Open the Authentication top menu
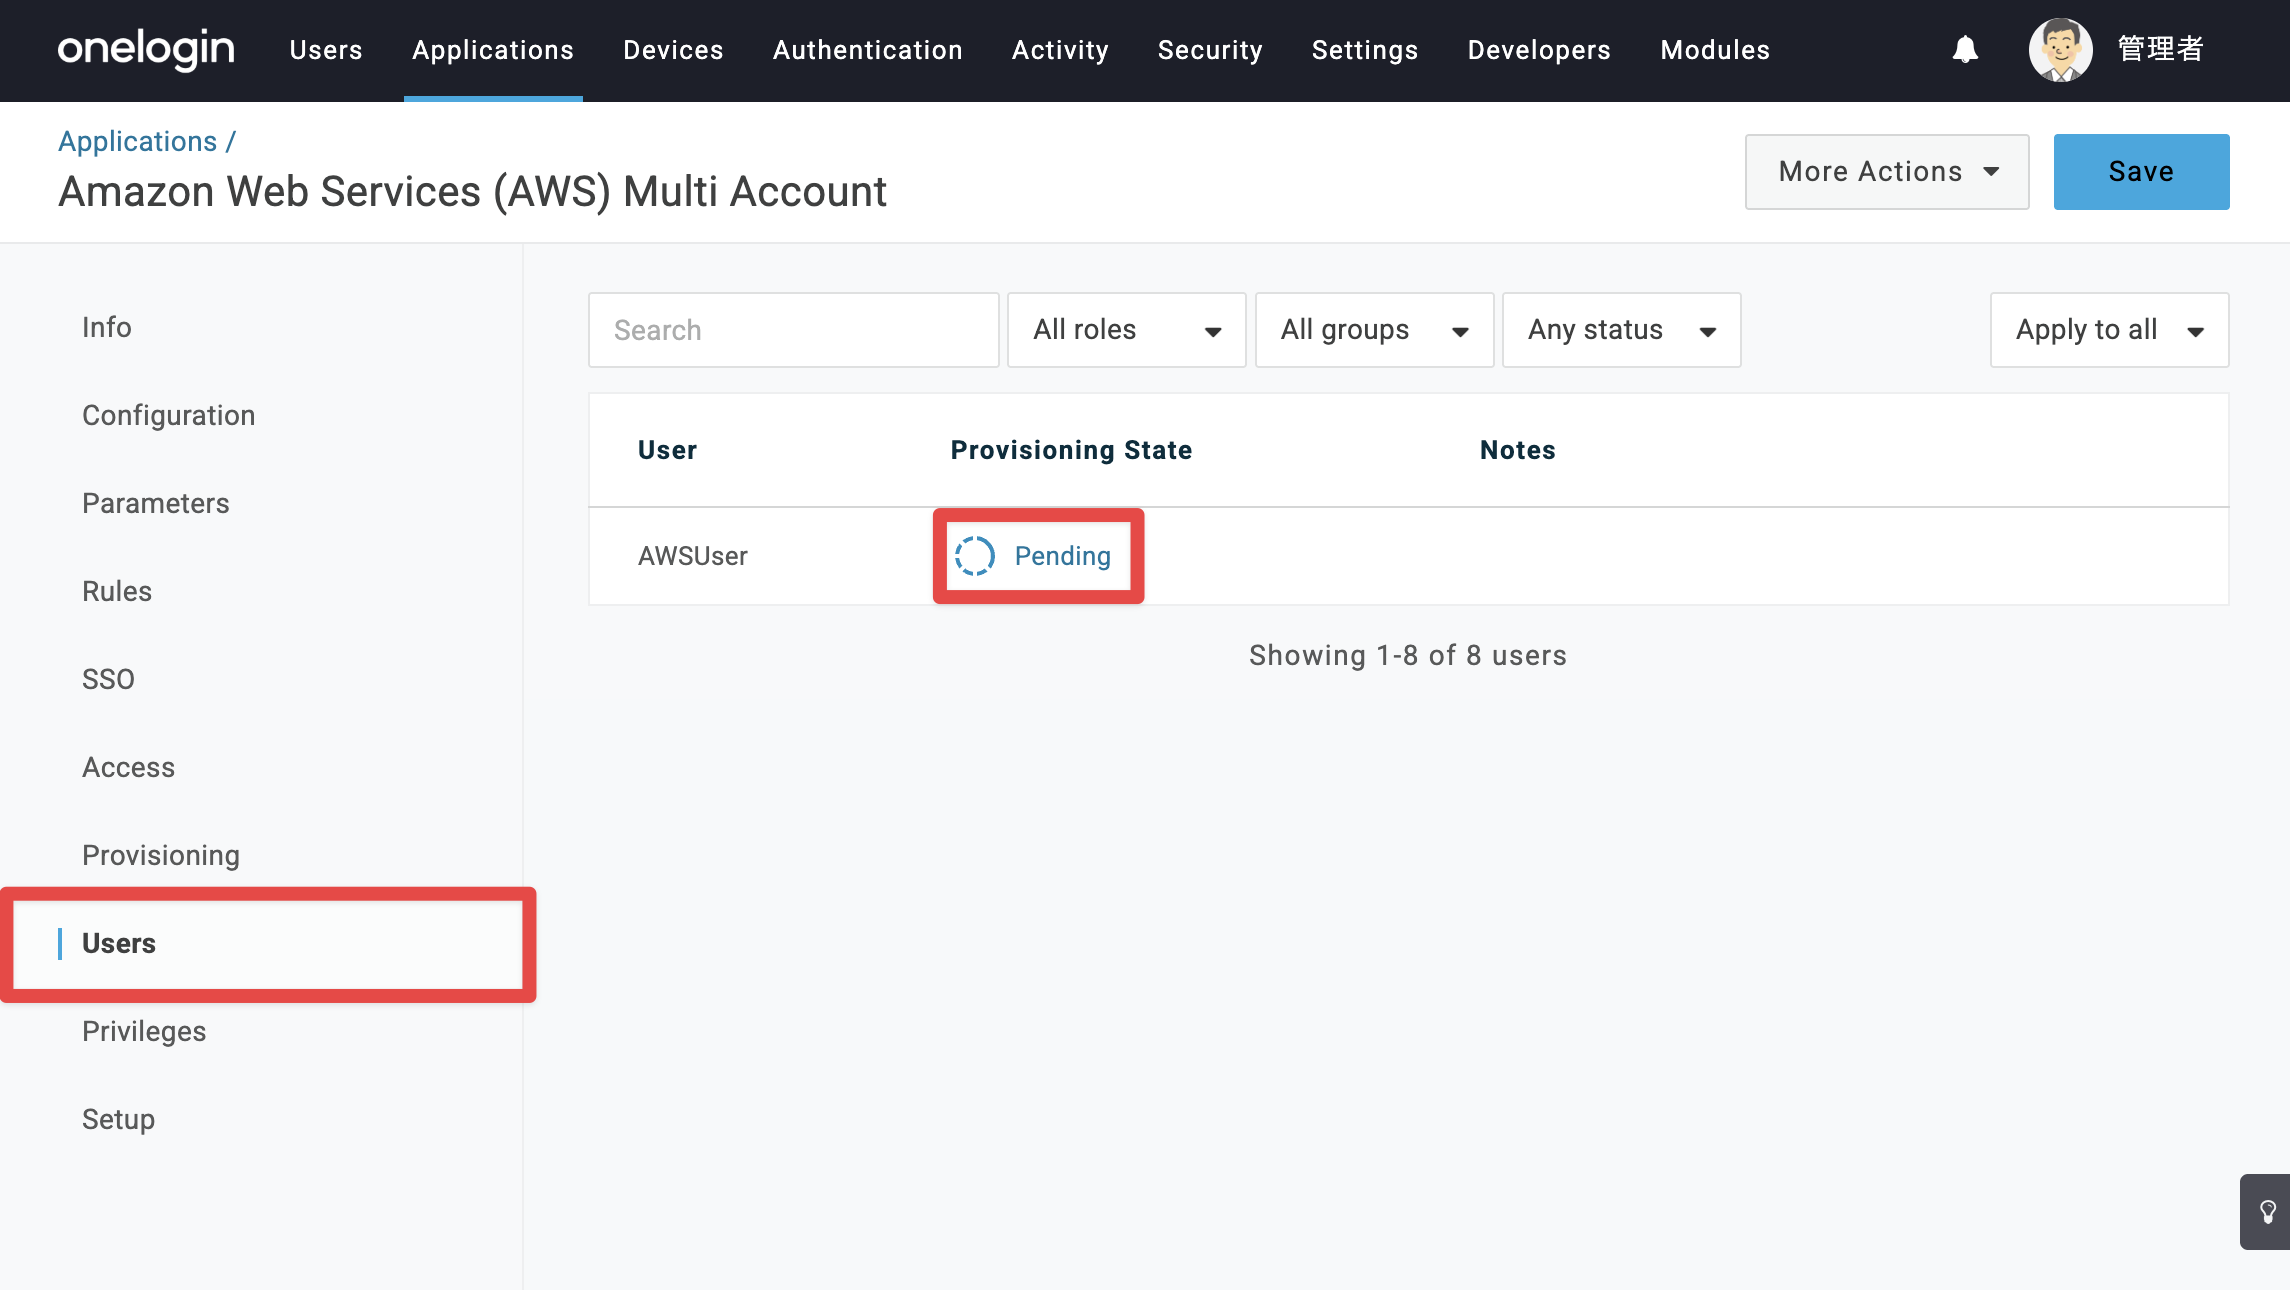The height and width of the screenshot is (1290, 2290). [868, 50]
